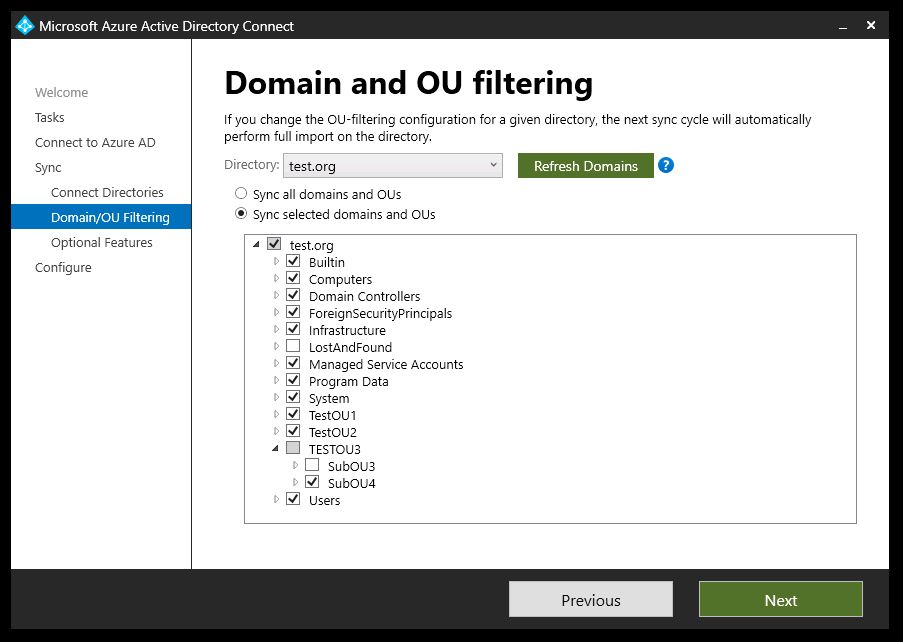Click the blue help question mark icon
This screenshot has height=642, width=903.
pyautogui.click(x=666, y=165)
